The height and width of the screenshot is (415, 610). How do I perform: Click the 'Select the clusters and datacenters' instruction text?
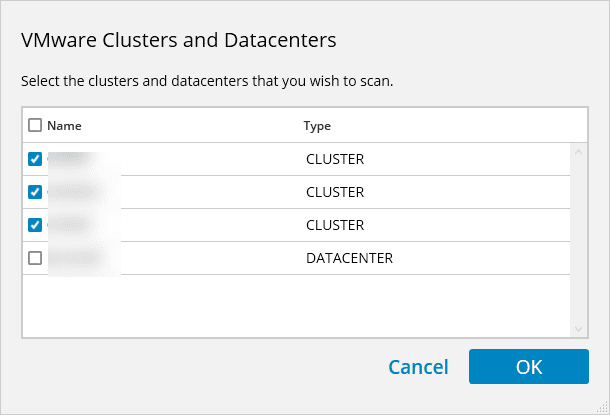207,81
